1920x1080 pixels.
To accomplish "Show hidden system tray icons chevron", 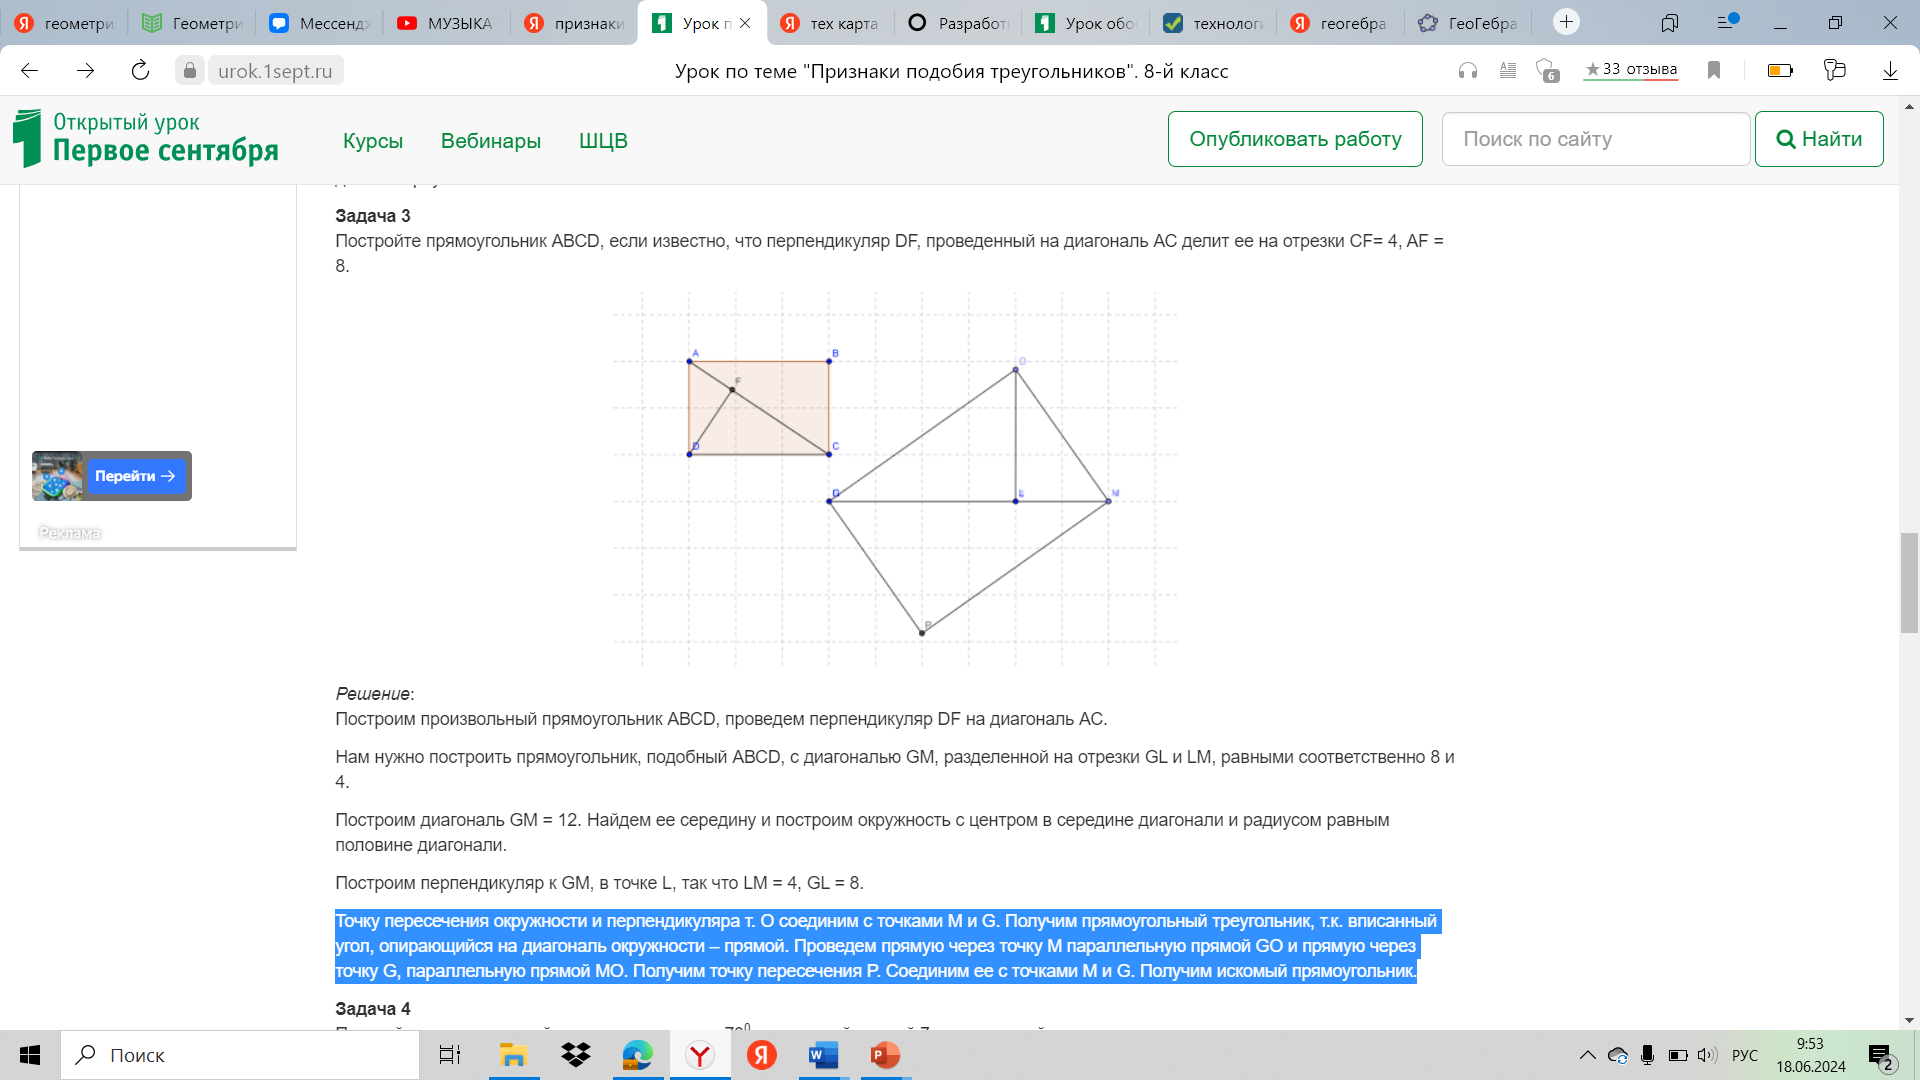I will click(1587, 1055).
